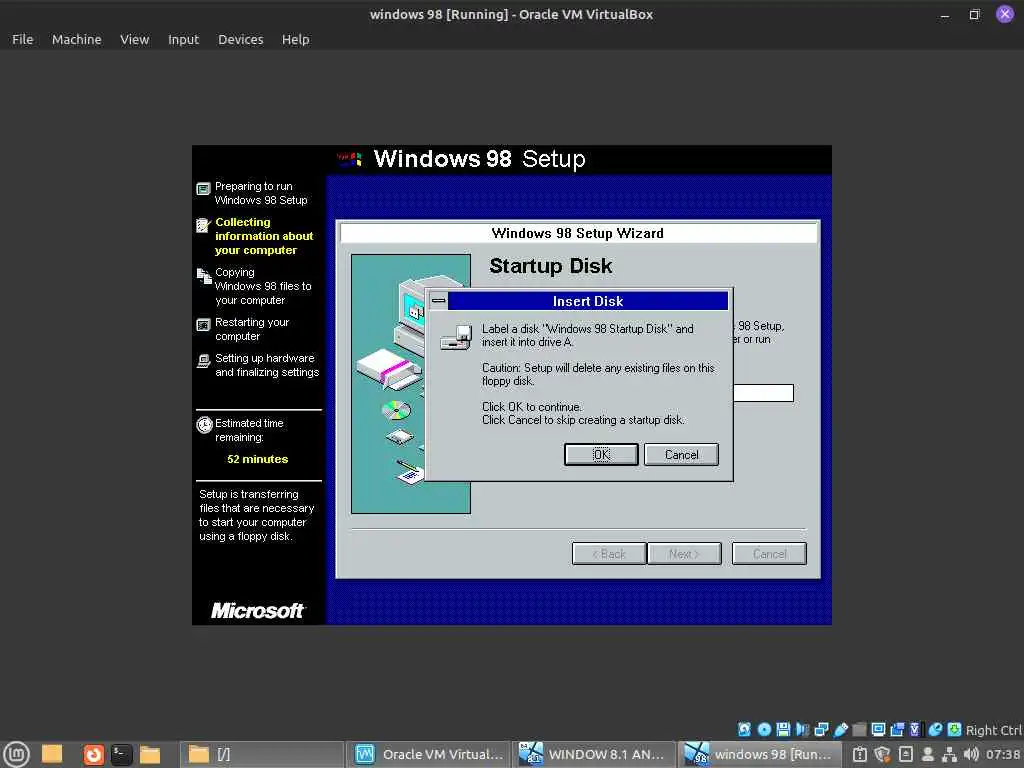Open the Input menu
Screen dimensions: 1024x768
pos(183,39)
